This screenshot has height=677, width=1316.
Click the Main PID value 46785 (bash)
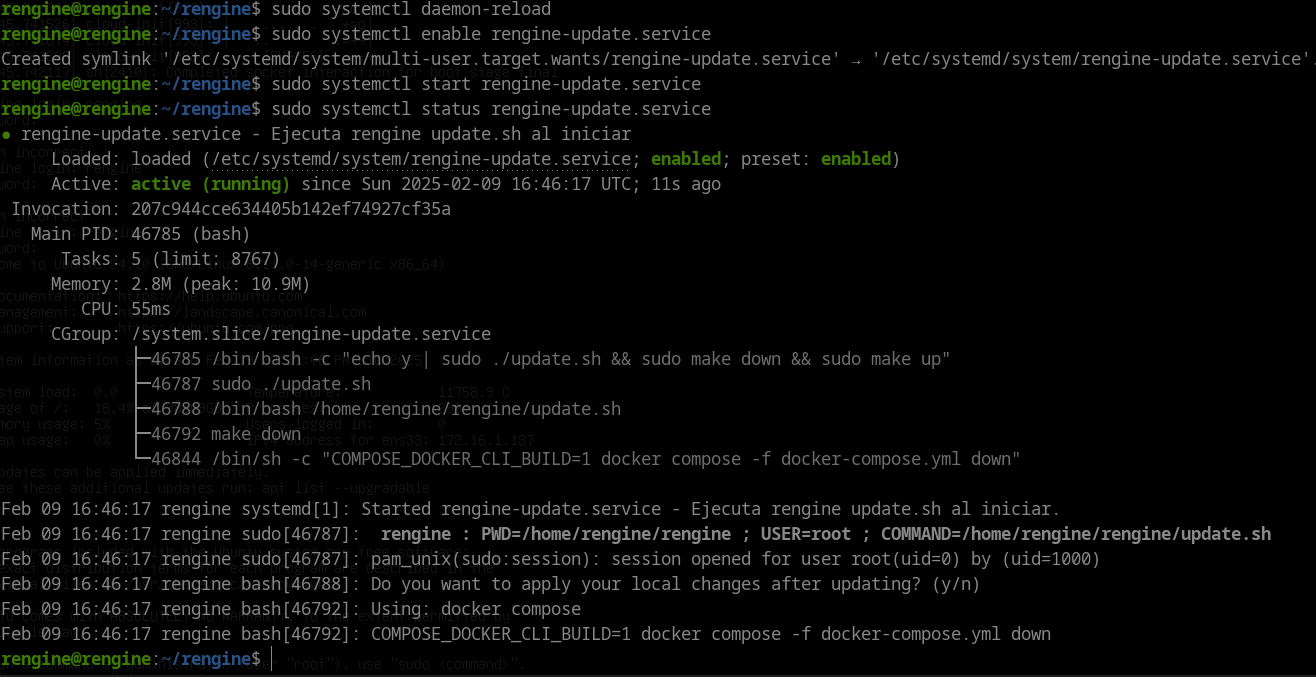pos(191,234)
